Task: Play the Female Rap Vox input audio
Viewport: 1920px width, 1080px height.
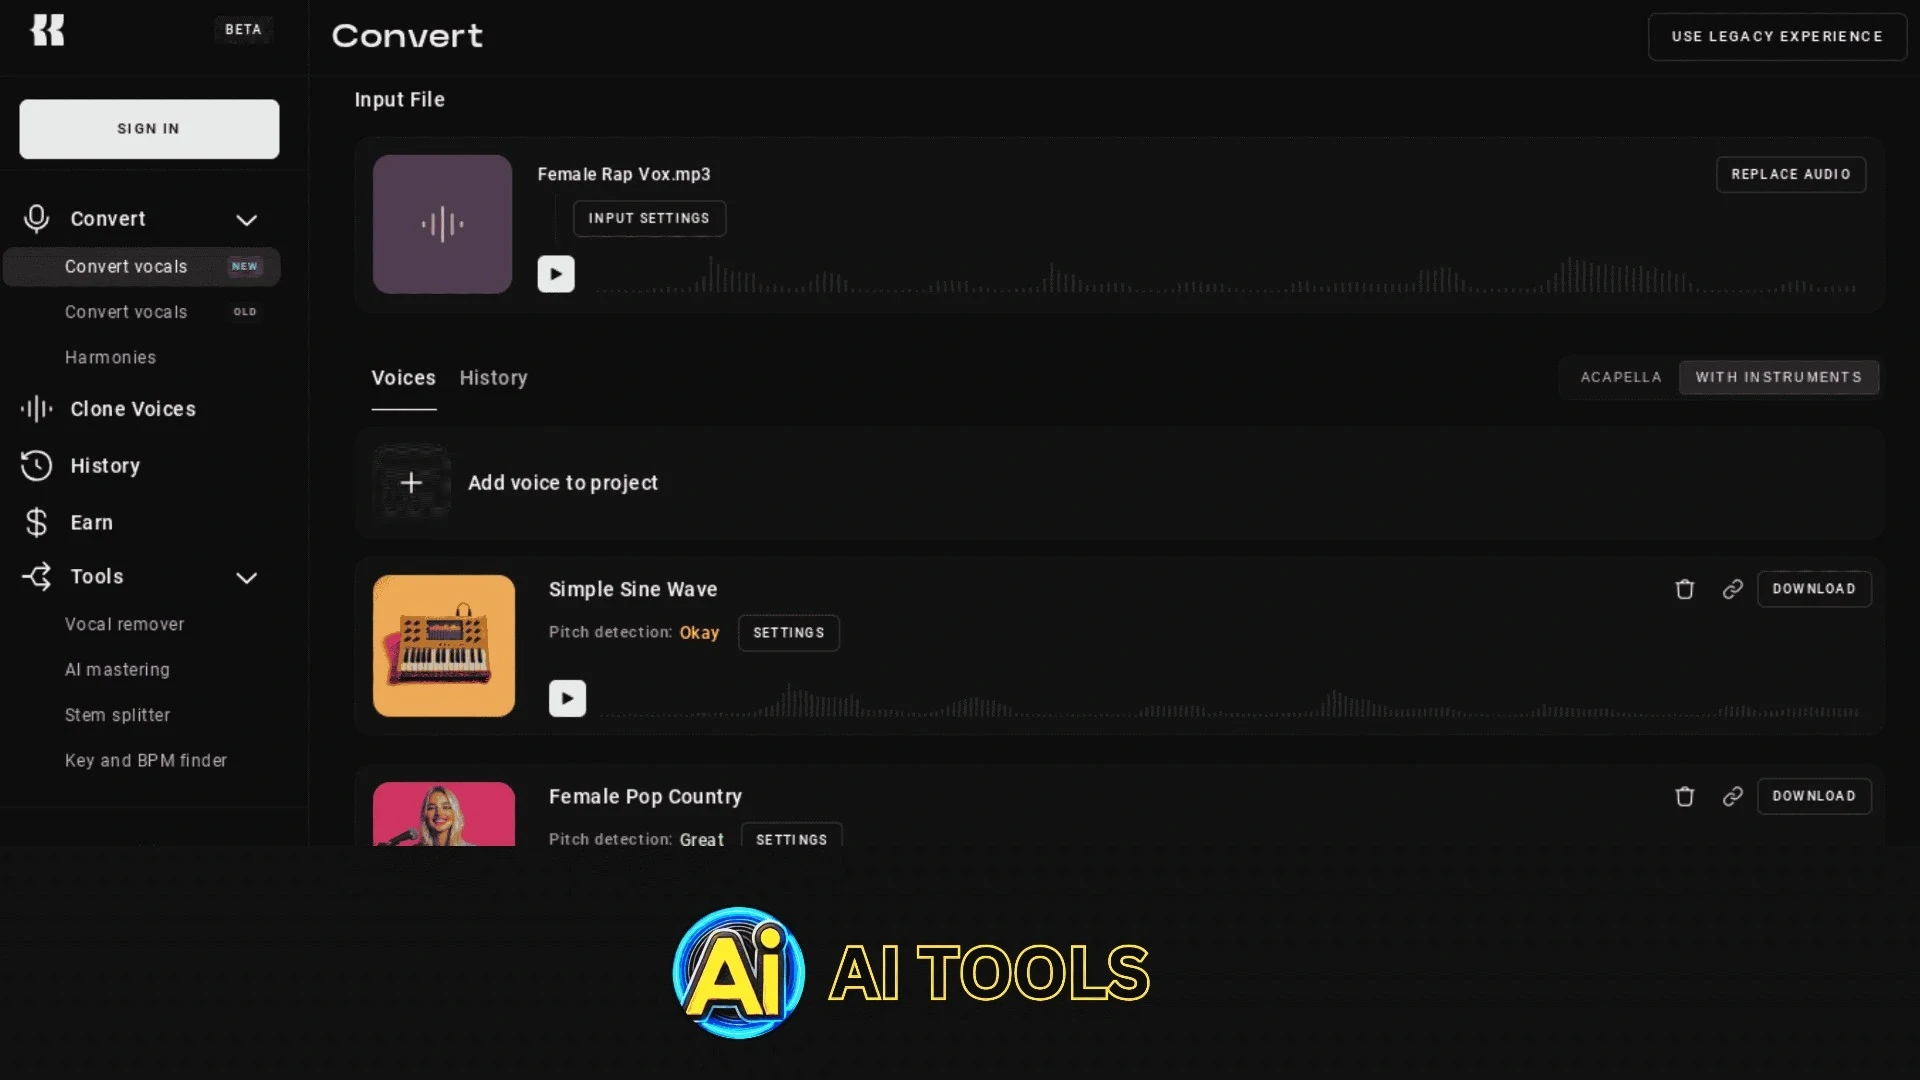Action: point(556,273)
